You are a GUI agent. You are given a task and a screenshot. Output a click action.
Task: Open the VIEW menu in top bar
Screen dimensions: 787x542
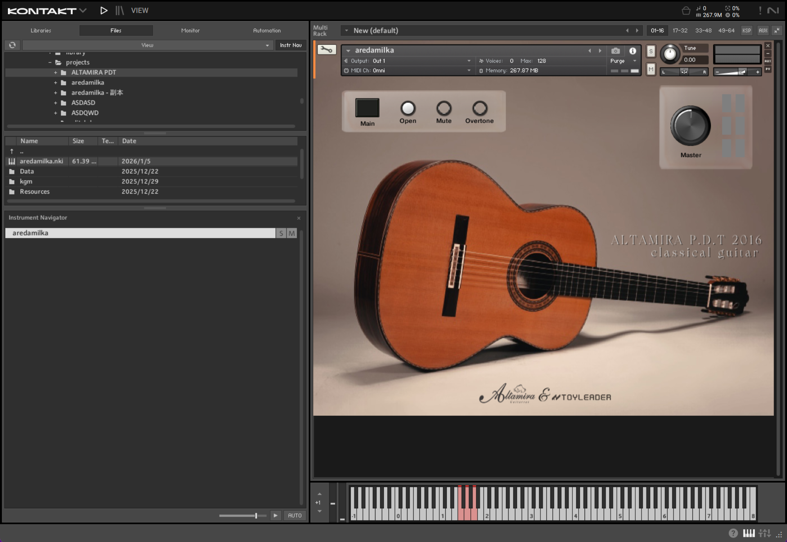140,11
